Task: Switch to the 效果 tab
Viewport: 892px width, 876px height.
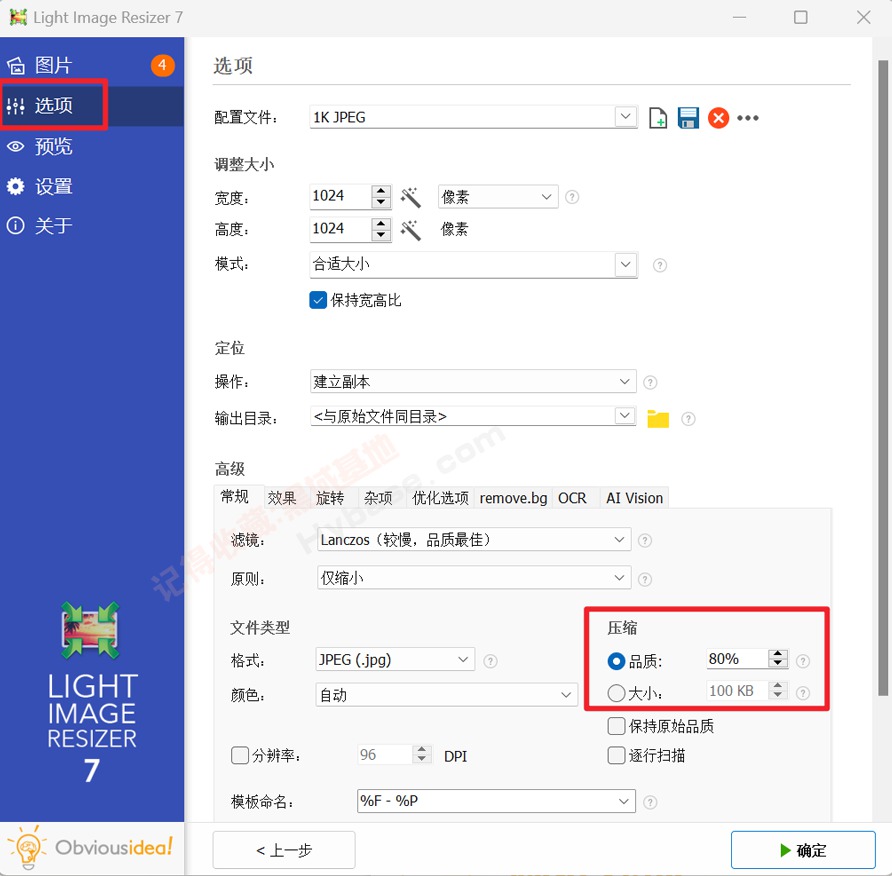Action: pos(282,497)
